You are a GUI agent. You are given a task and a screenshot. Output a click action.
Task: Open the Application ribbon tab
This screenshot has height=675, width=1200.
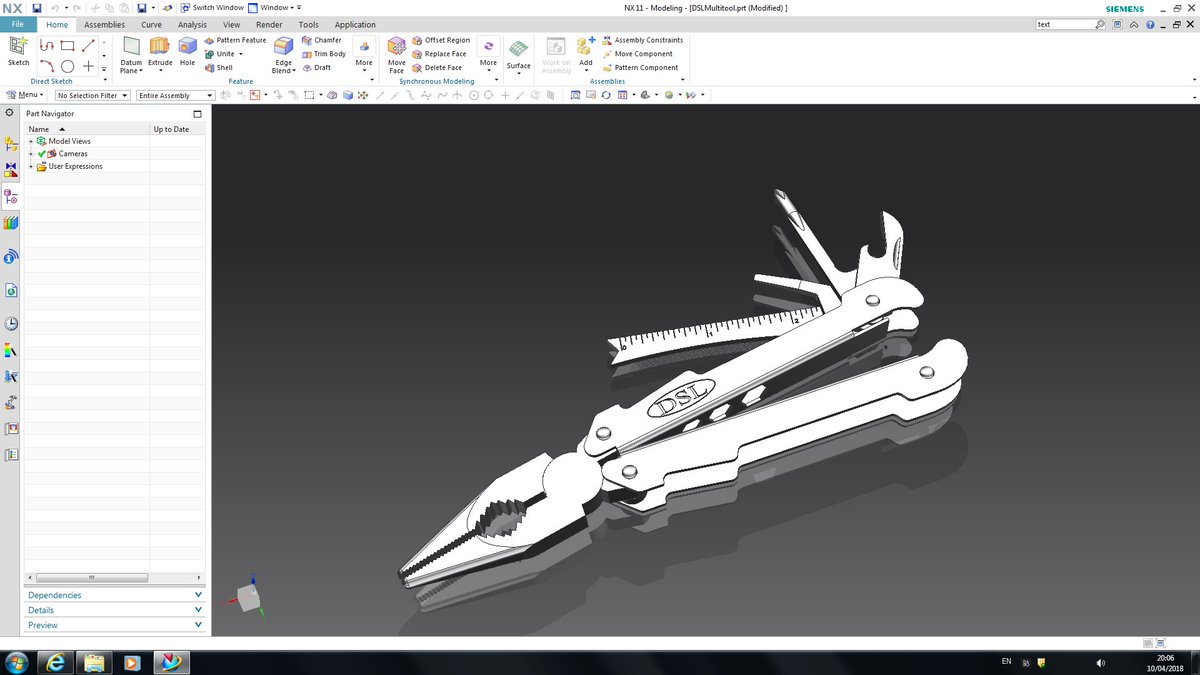point(355,24)
